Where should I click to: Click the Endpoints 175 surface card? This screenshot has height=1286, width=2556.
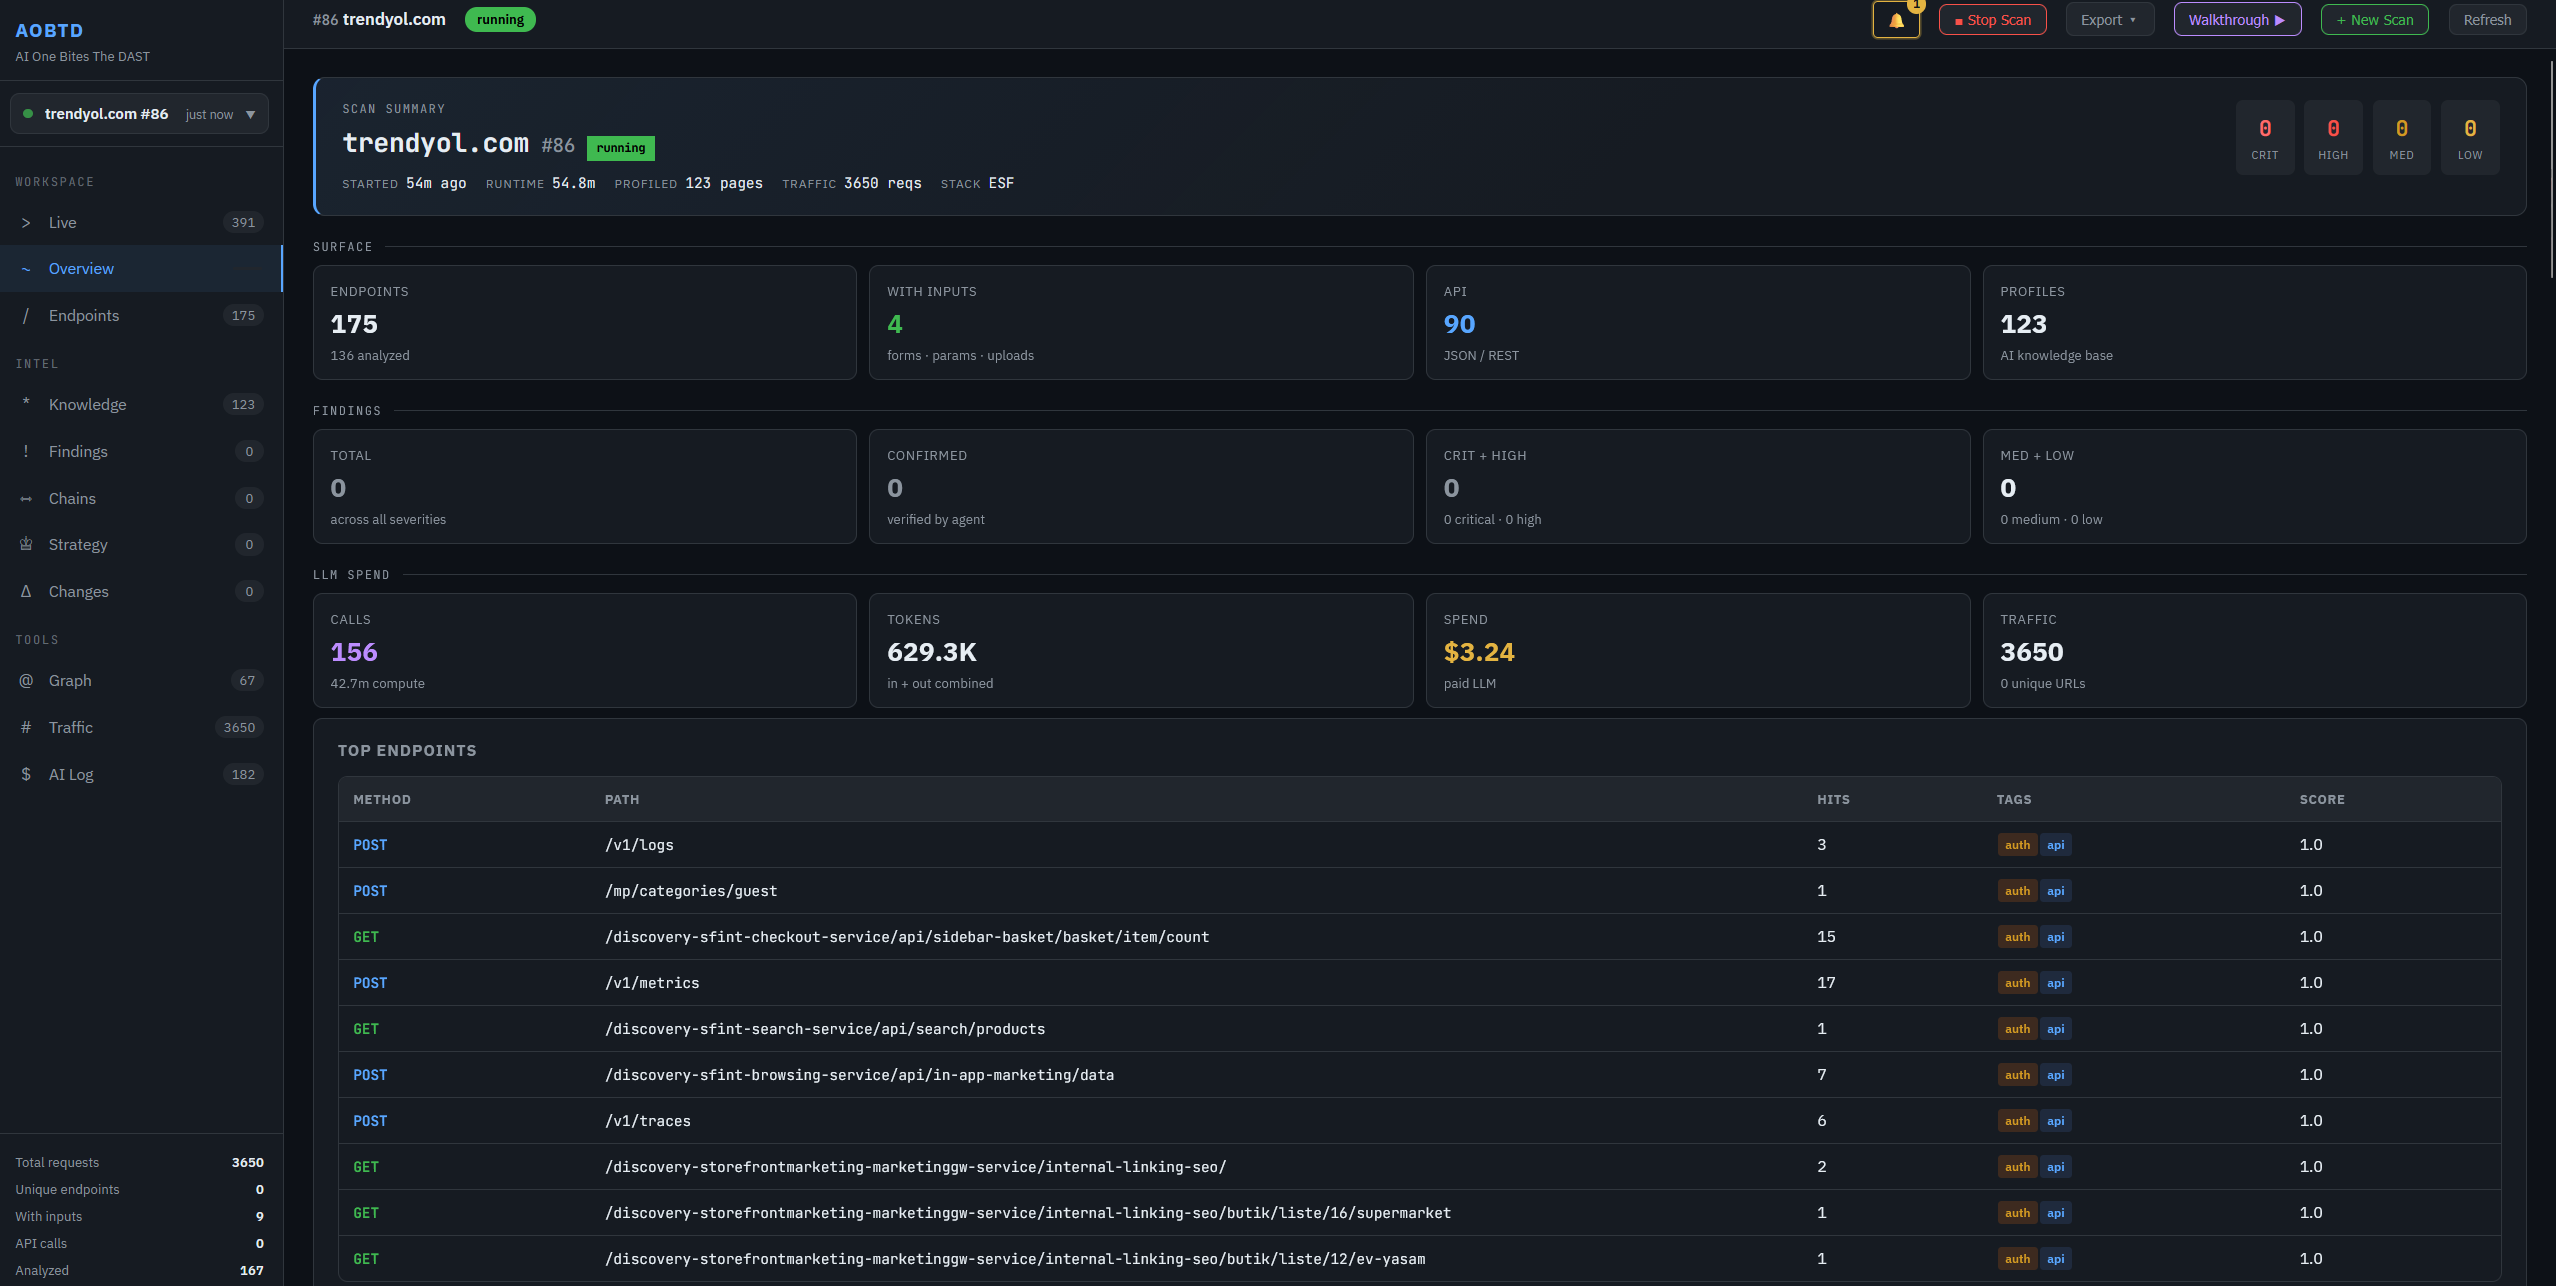[x=585, y=322]
